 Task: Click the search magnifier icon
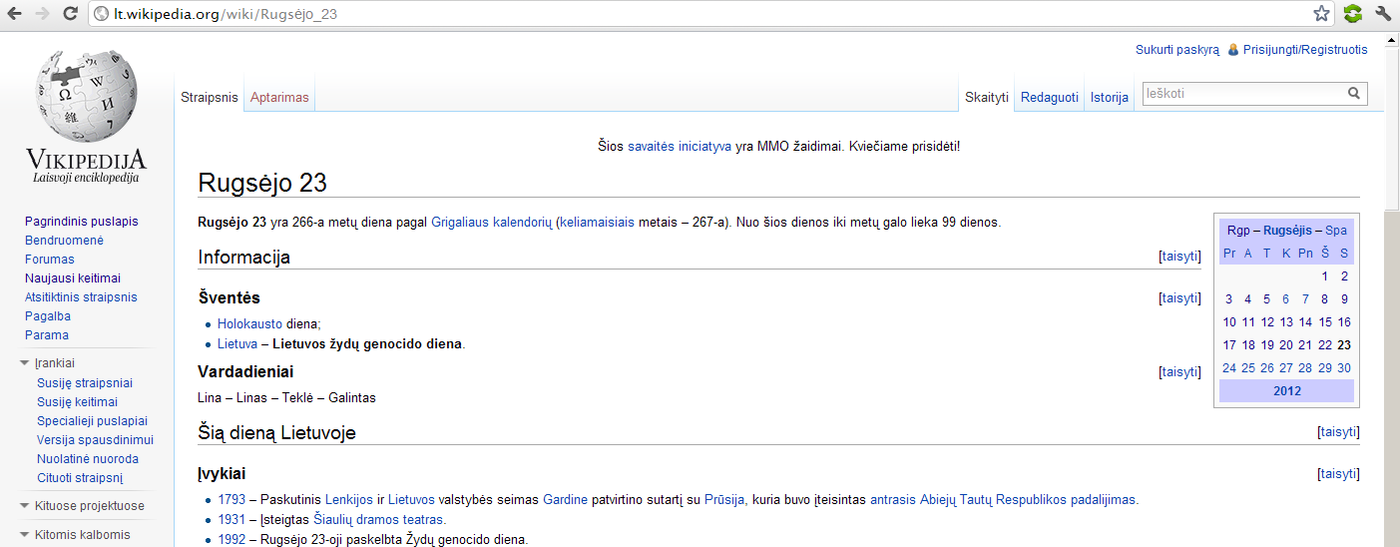(x=1354, y=94)
